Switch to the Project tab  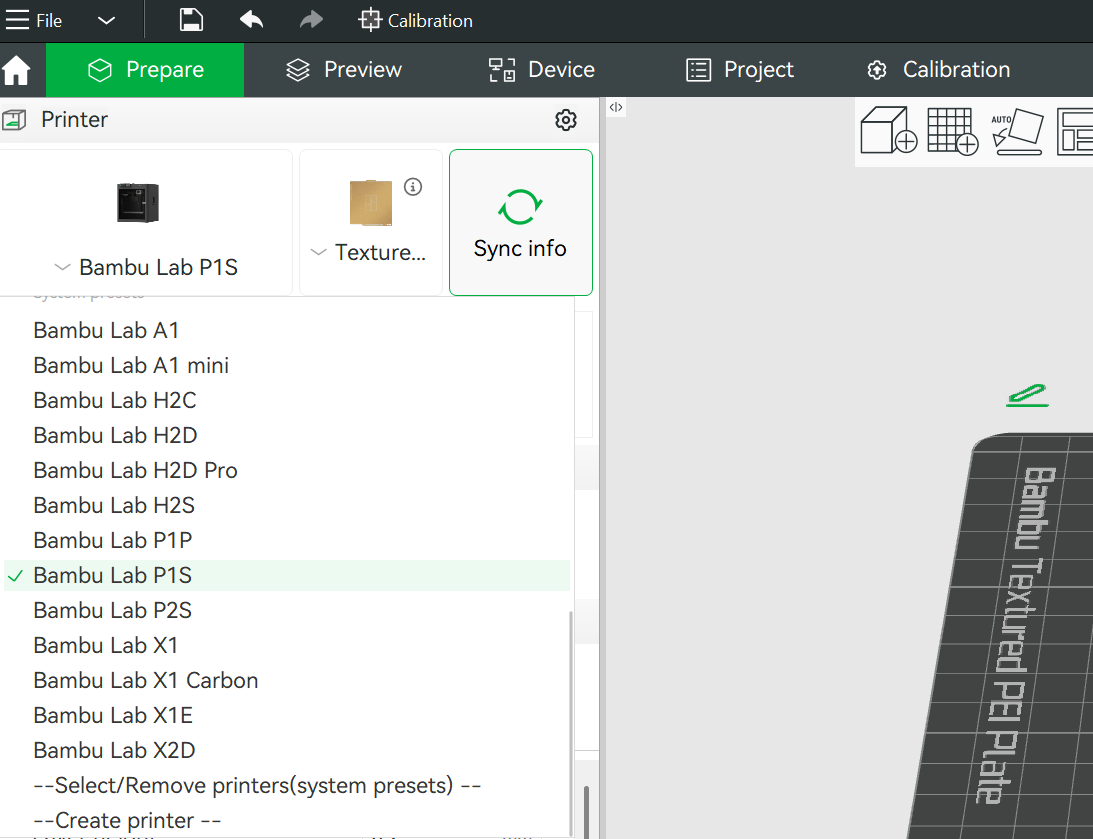740,70
